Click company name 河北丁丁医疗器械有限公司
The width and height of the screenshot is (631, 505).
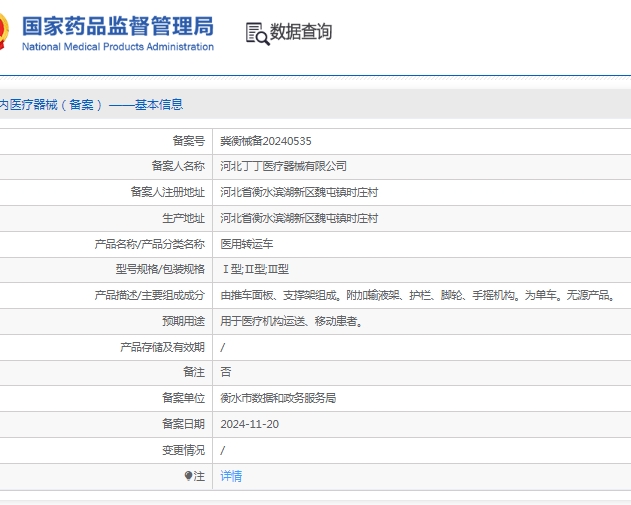pos(283,166)
